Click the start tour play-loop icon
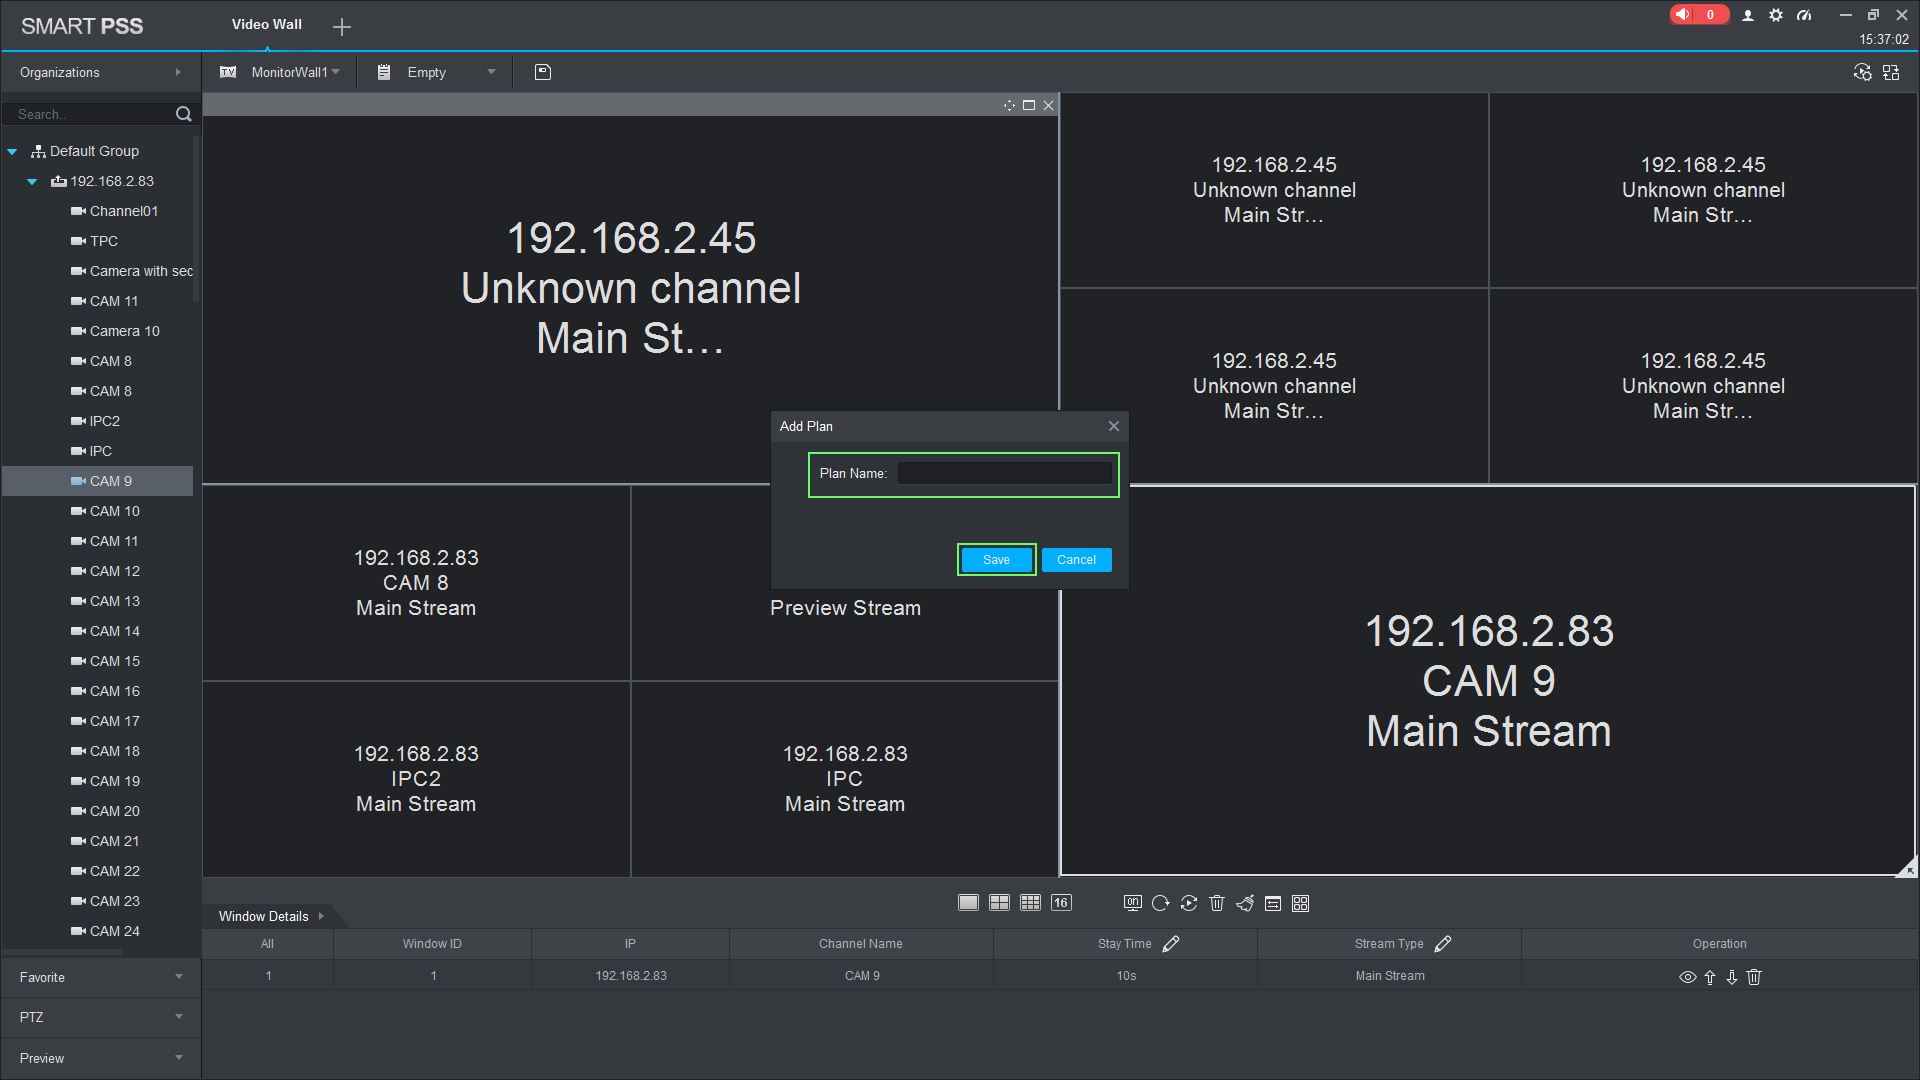This screenshot has width=1920, height=1080. pos(1189,904)
